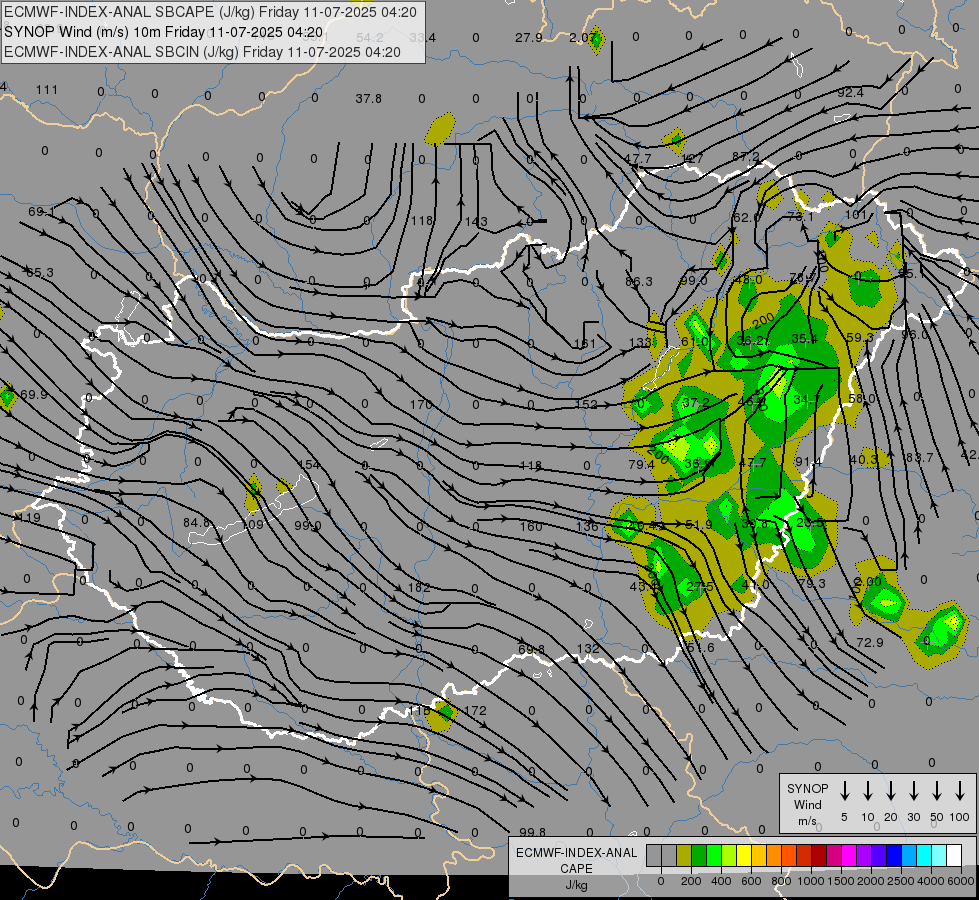The width and height of the screenshot is (979, 900).
Task: Click the 154 grid value on the map
Action: click(x=309, y=465)
